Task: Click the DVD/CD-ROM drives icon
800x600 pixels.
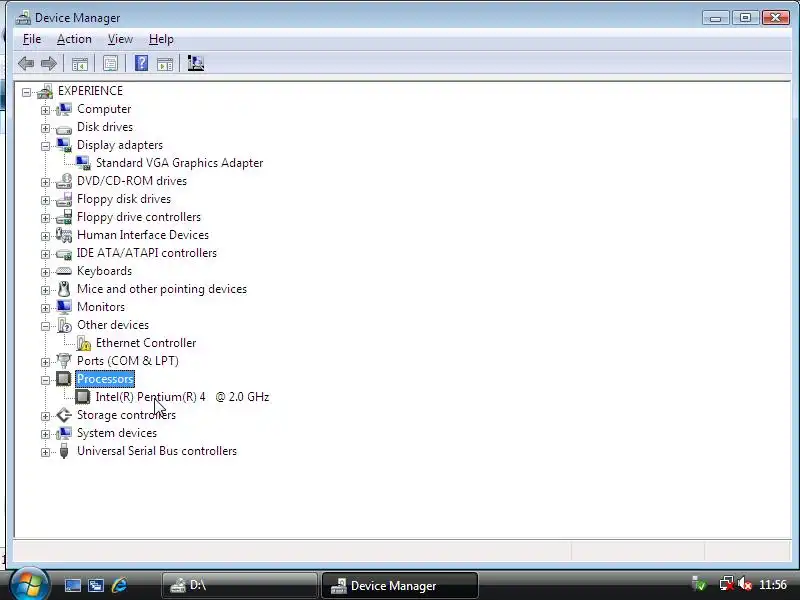Action: click(x=64, y=181)
